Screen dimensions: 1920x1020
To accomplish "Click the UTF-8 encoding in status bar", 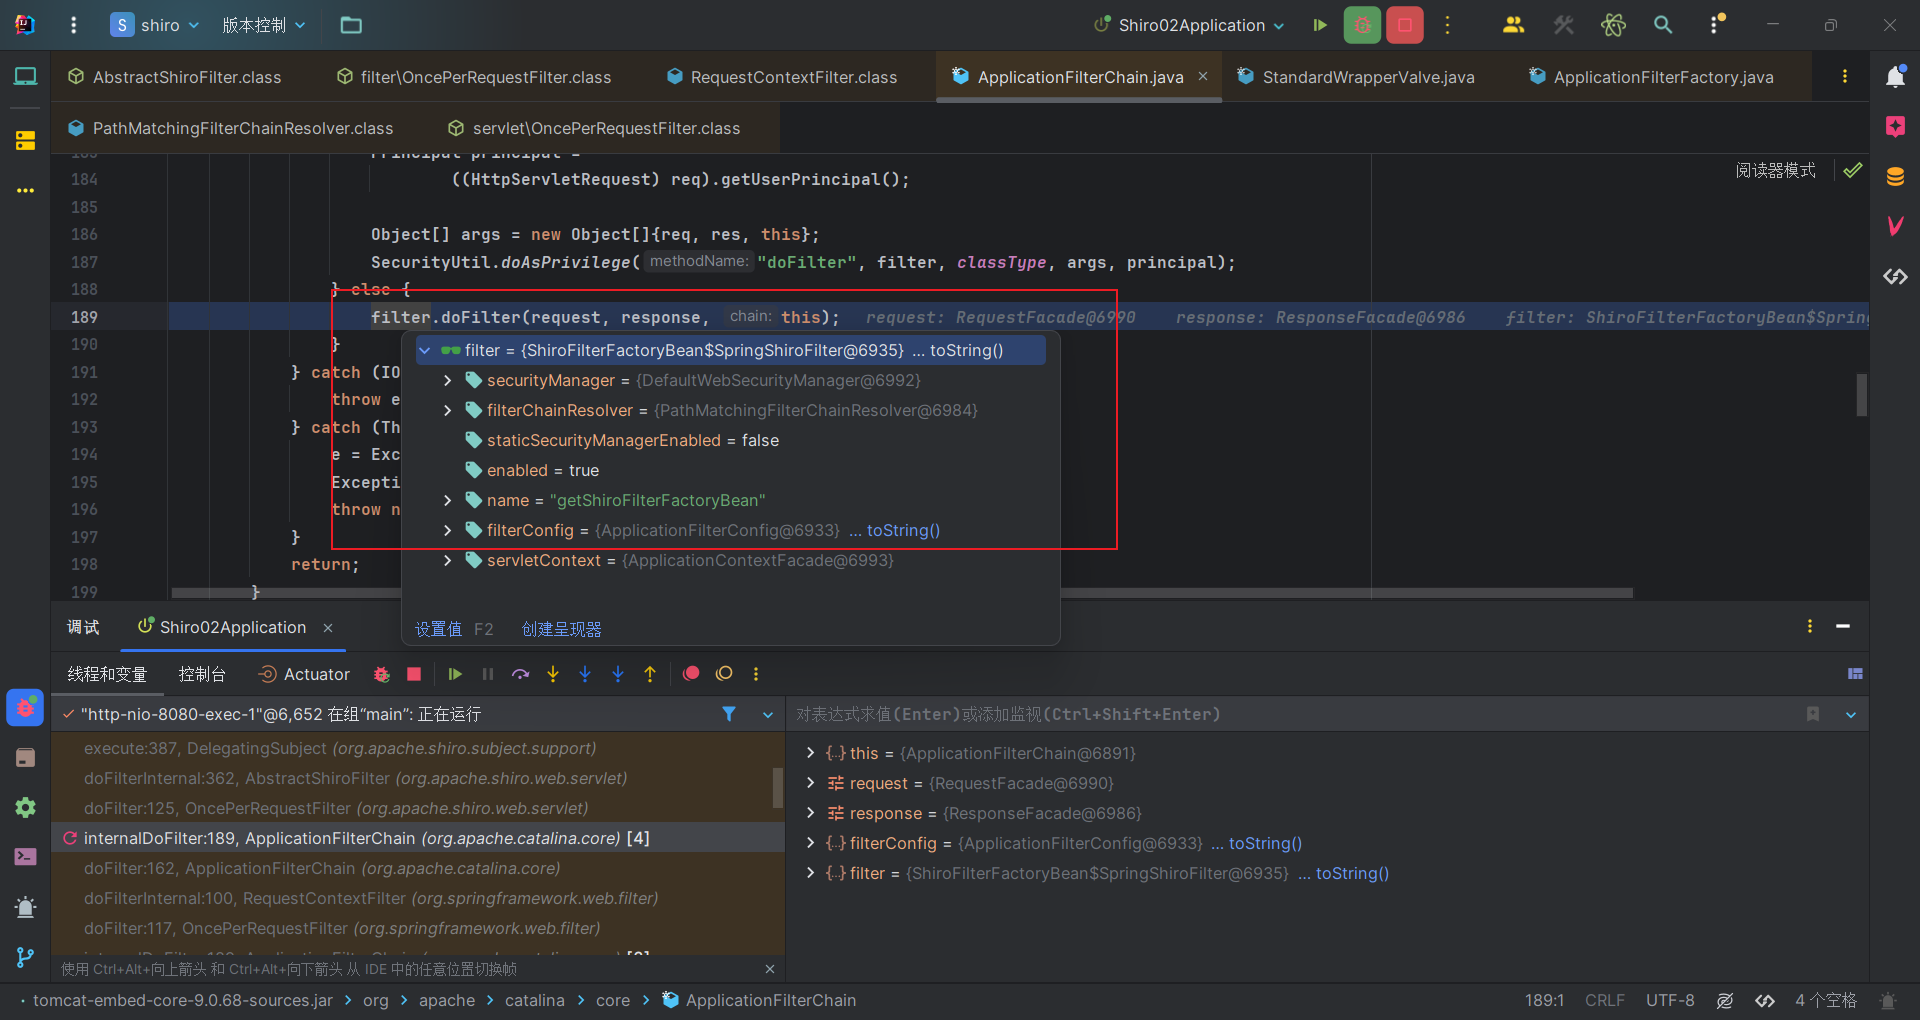I will click(1670, 1000).
